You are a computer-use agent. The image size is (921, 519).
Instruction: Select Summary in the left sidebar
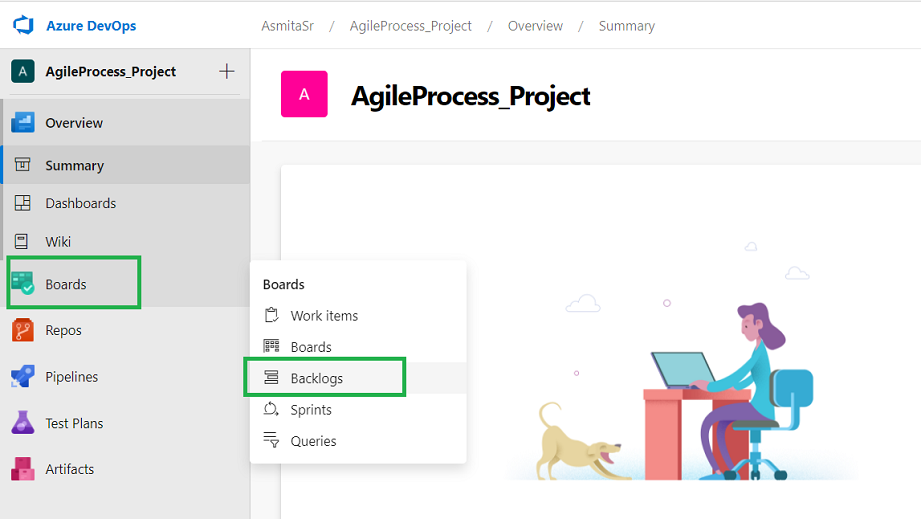coord(74,166)
